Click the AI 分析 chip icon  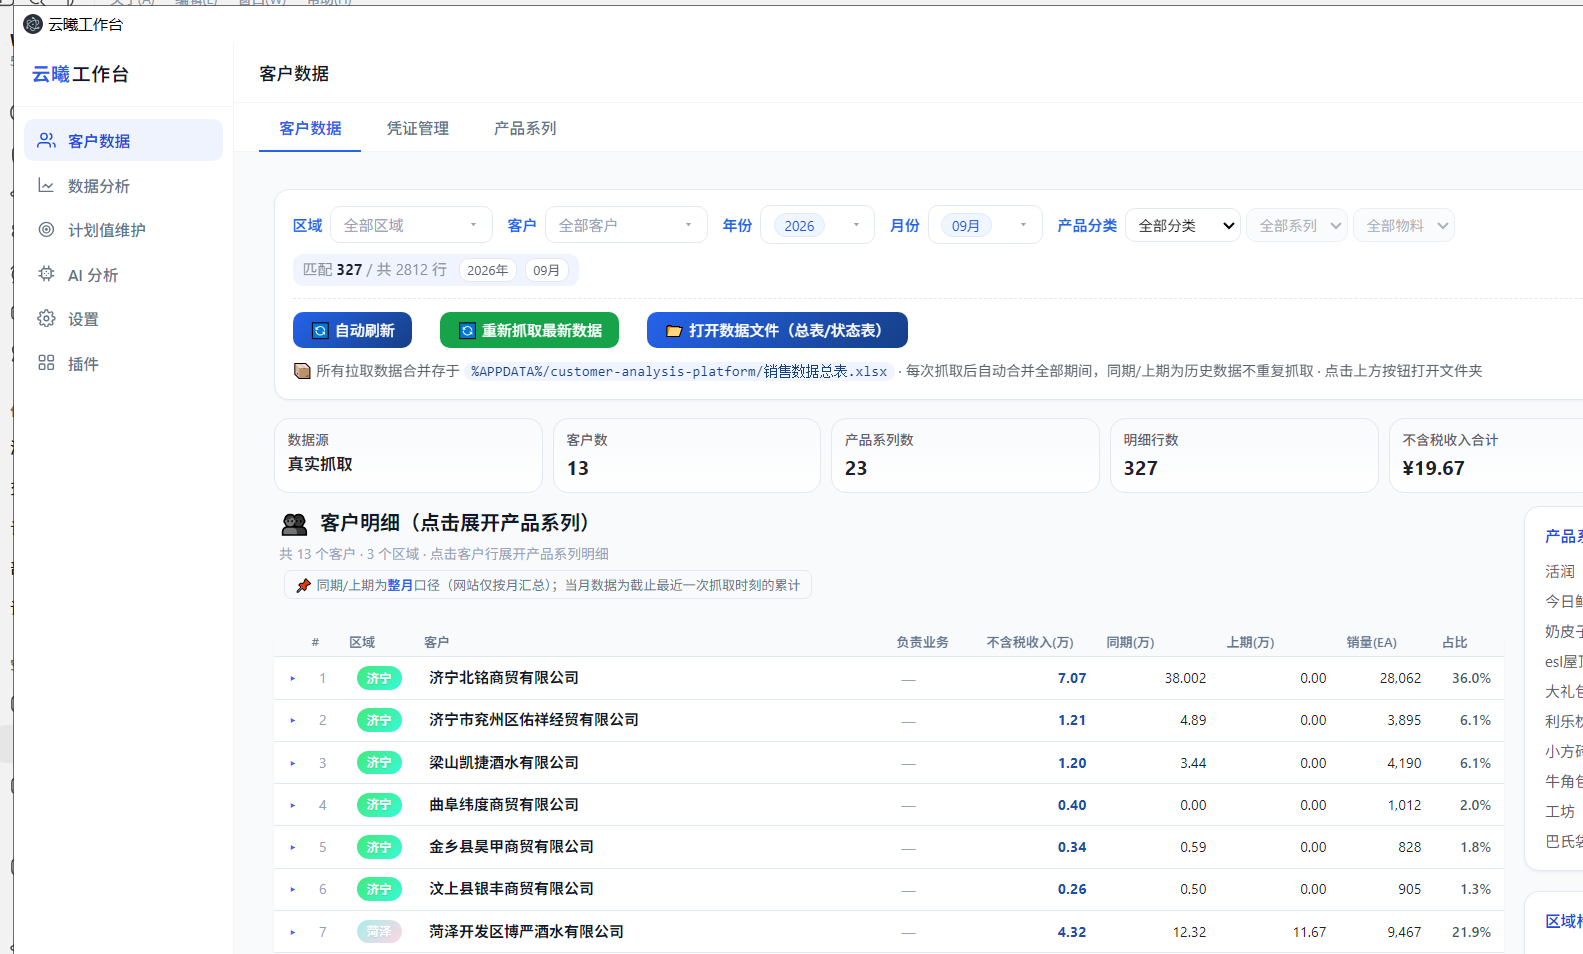pos(46,274)
